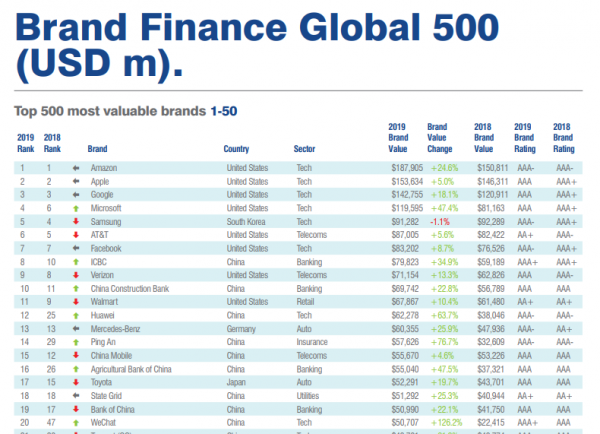Click the green up arrow next to ICBC
This screenshot has height=434, width=600.
tap(76, 262)
